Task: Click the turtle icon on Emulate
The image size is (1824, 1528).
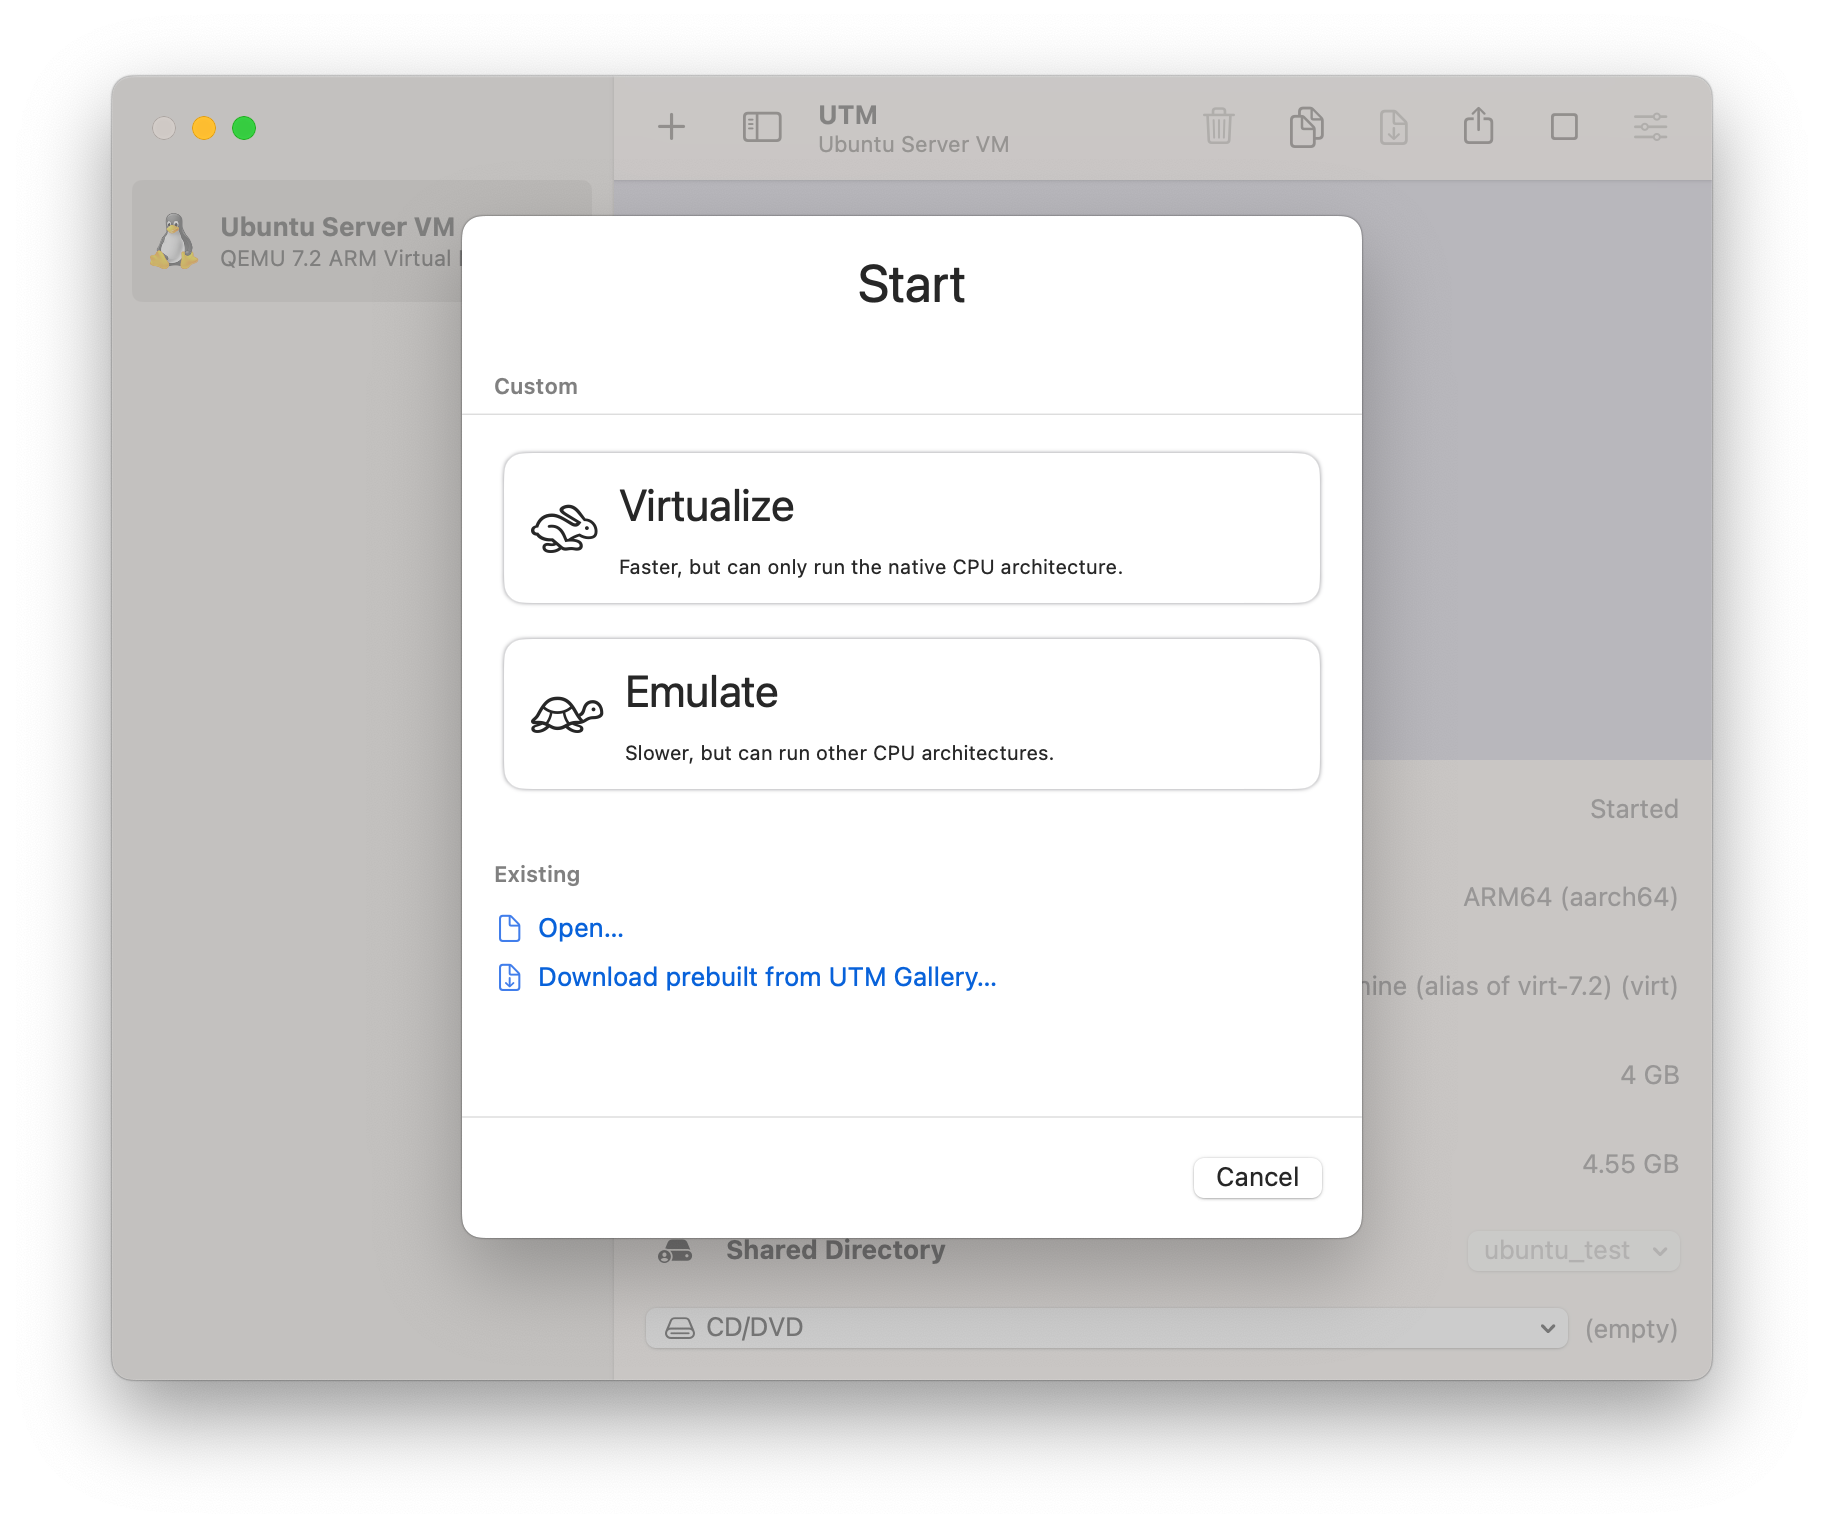Action: coord(567,714)
